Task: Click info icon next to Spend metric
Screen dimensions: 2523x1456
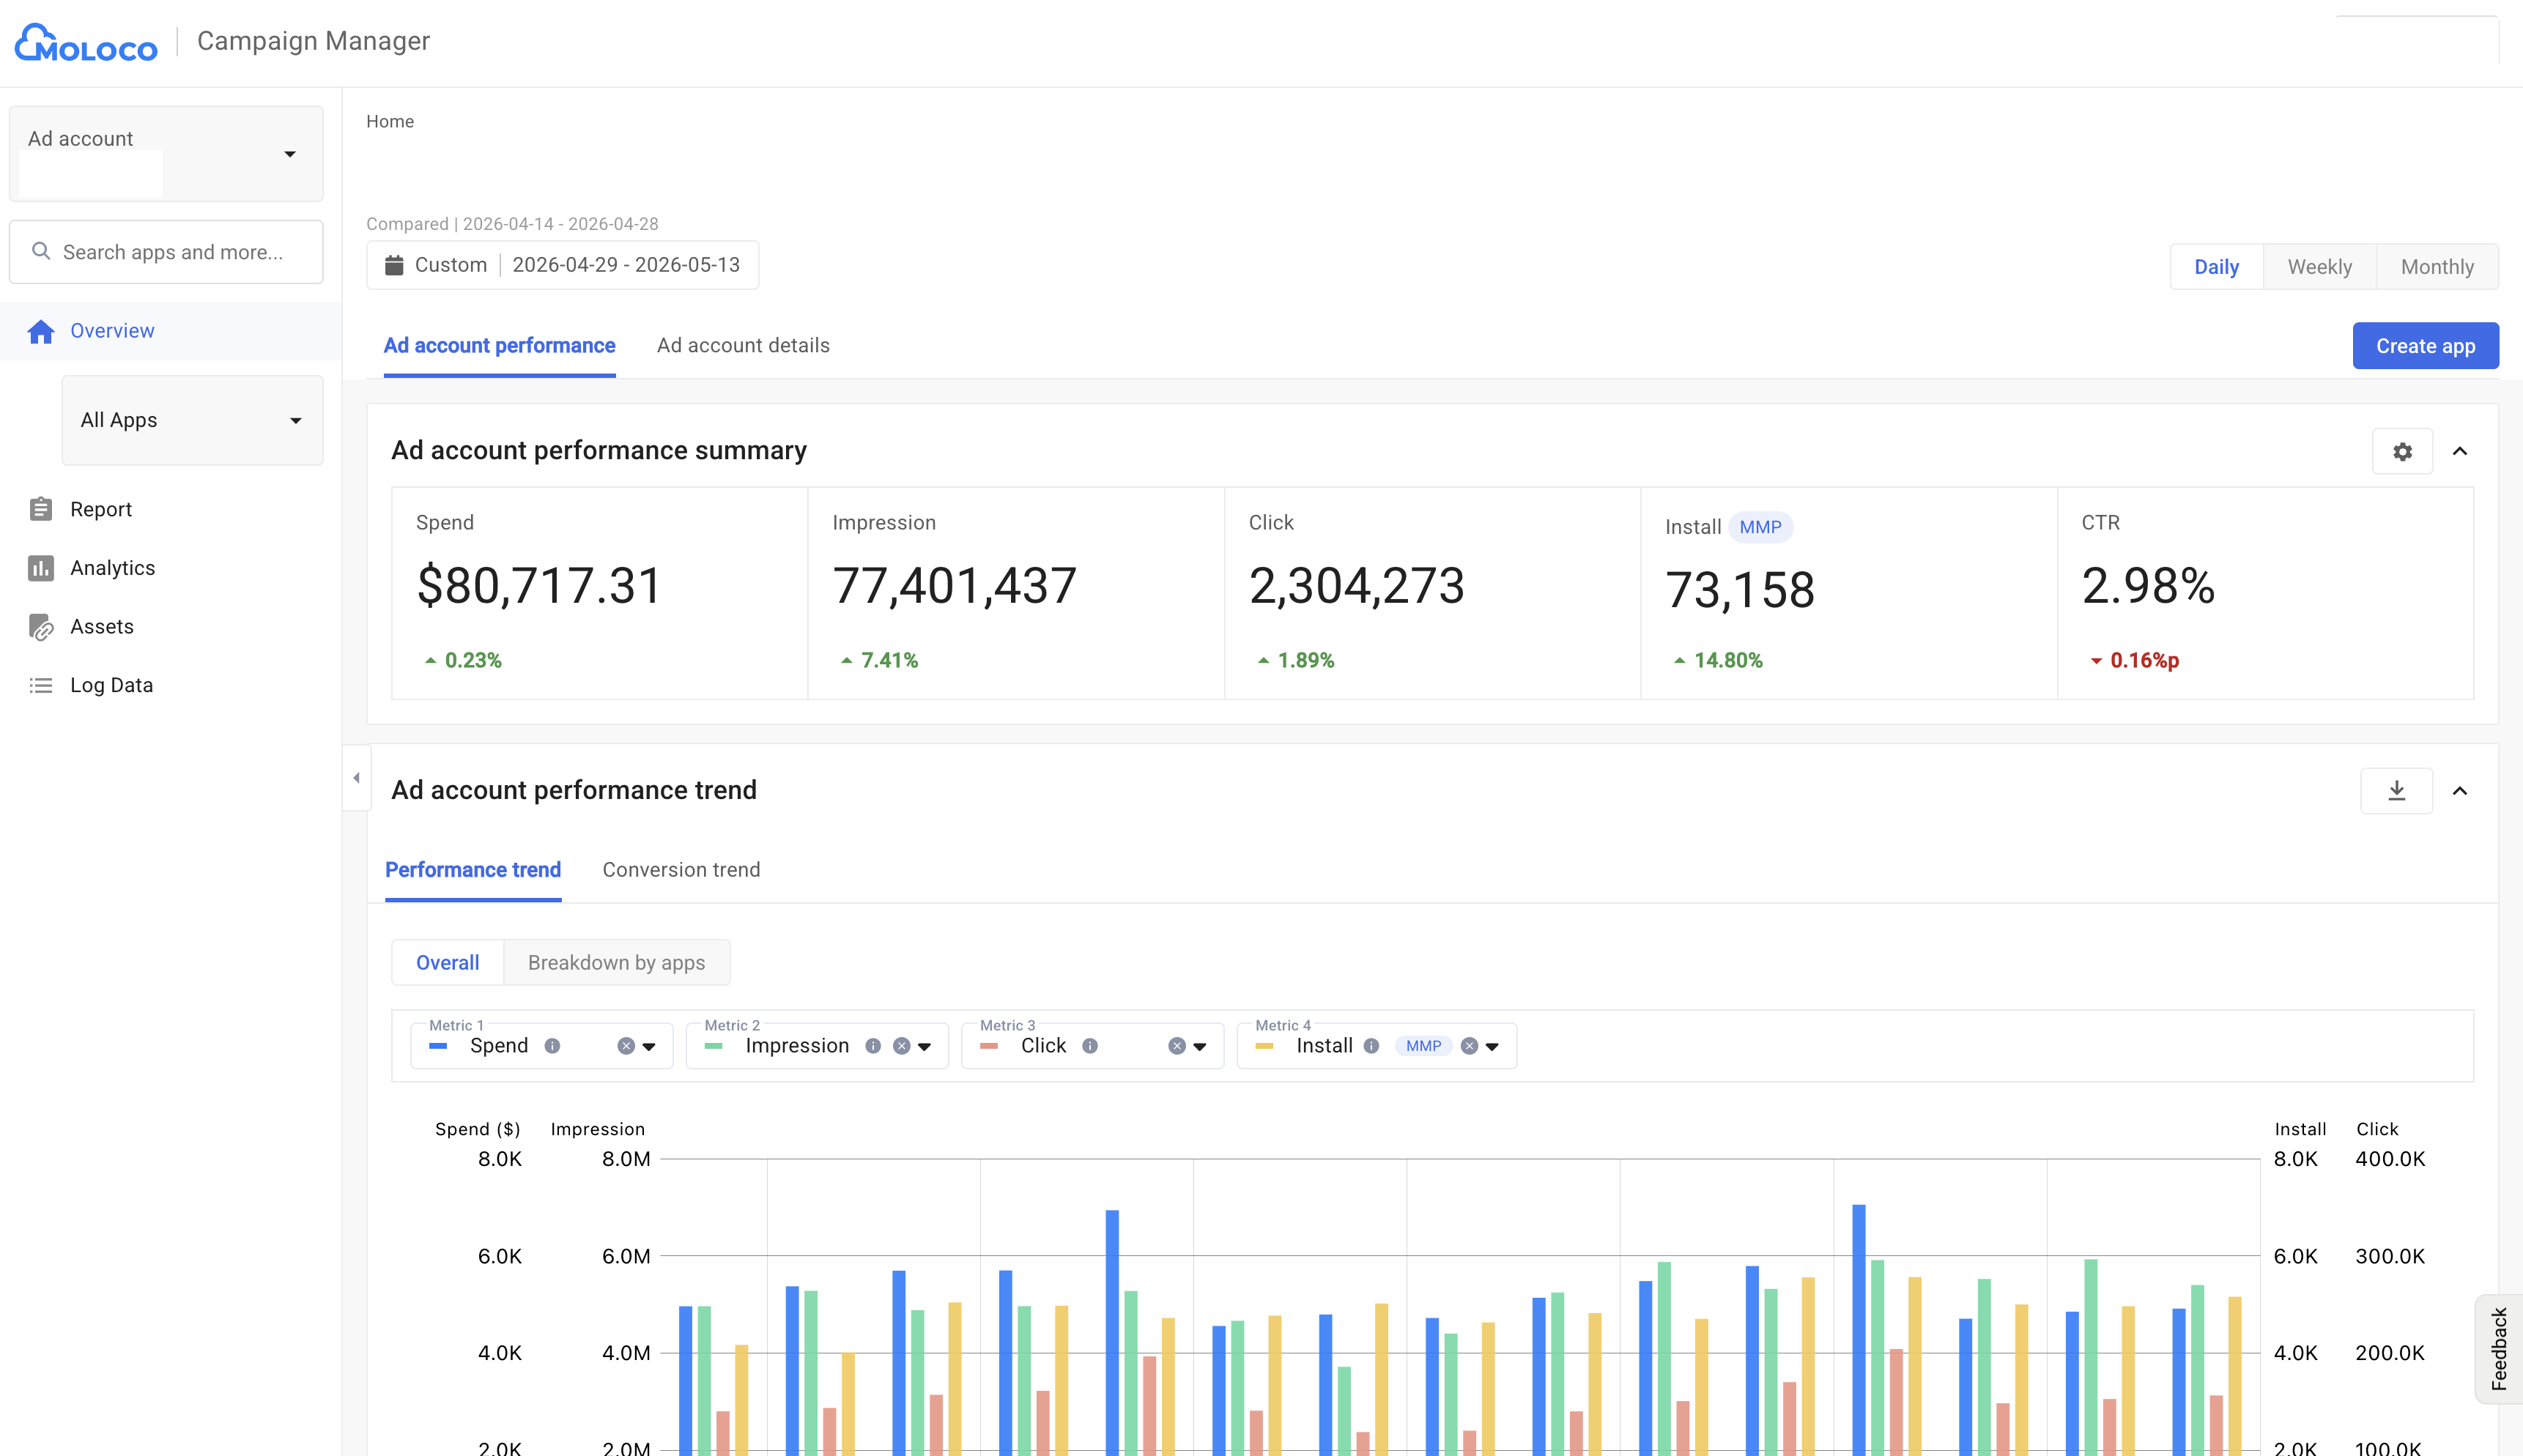Action: [x=552, y=1046]
